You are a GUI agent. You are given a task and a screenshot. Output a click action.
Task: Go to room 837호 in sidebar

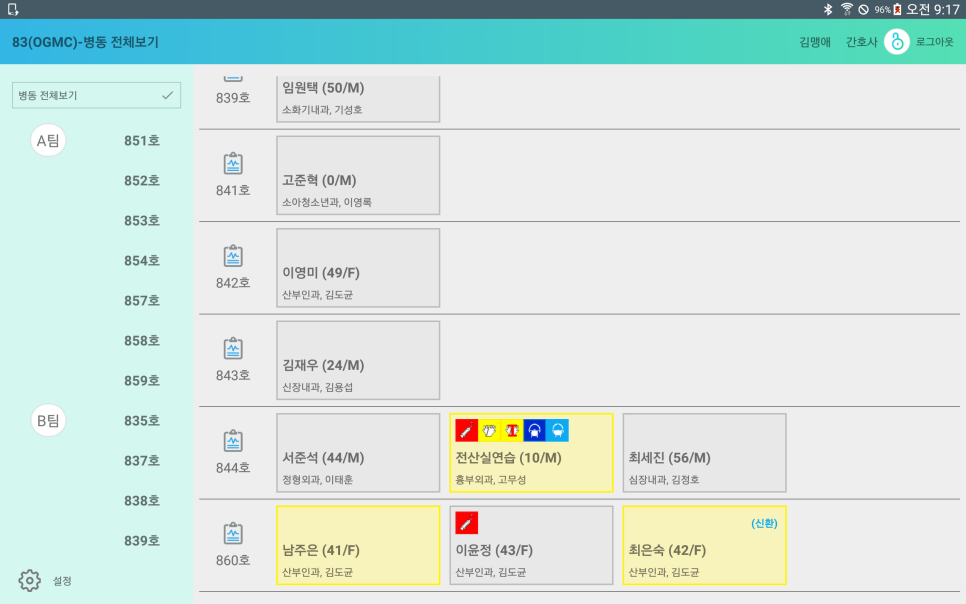pos(142,461)
